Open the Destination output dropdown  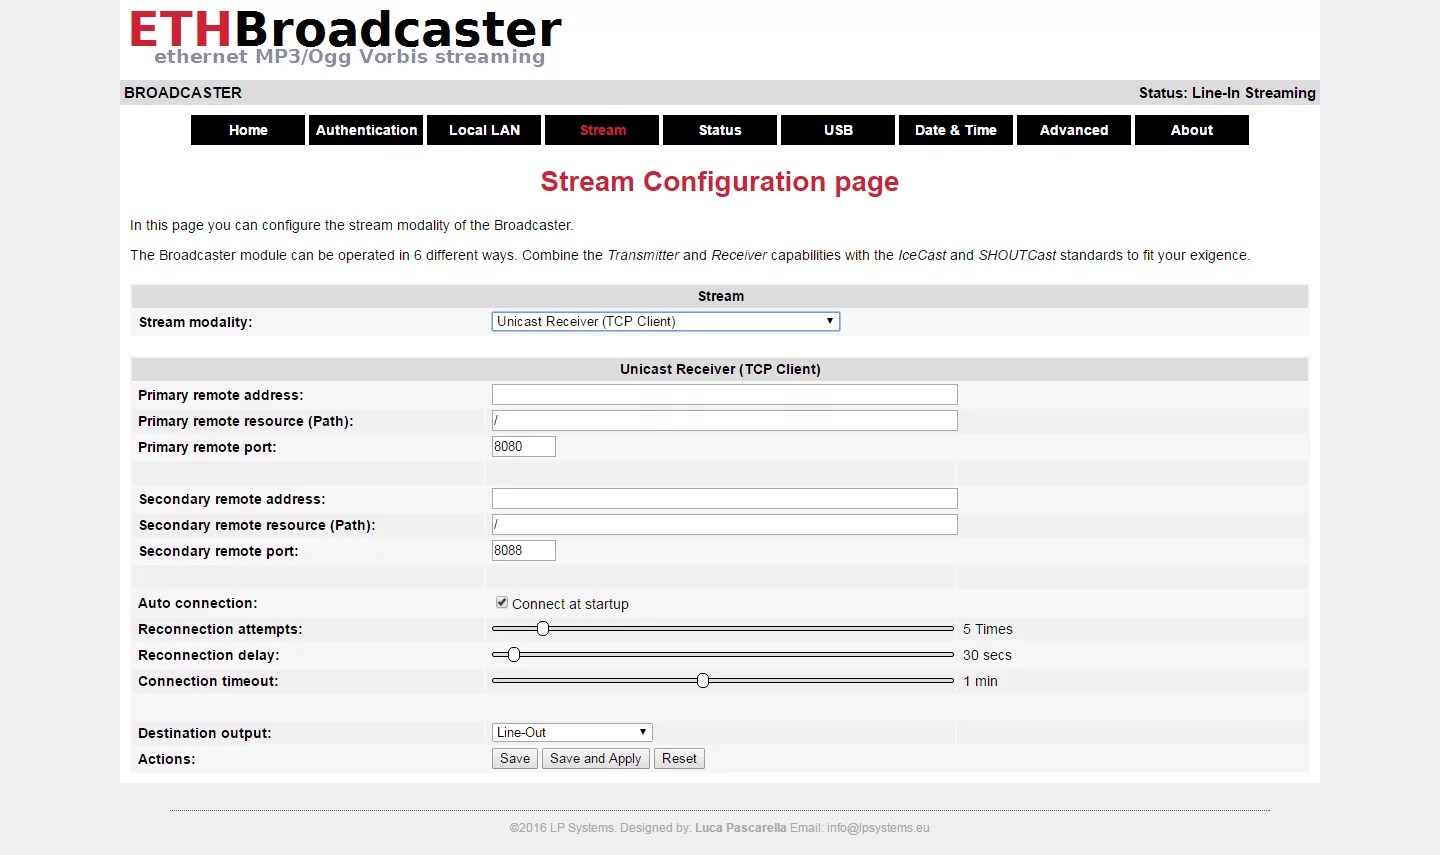click(572, 733)
